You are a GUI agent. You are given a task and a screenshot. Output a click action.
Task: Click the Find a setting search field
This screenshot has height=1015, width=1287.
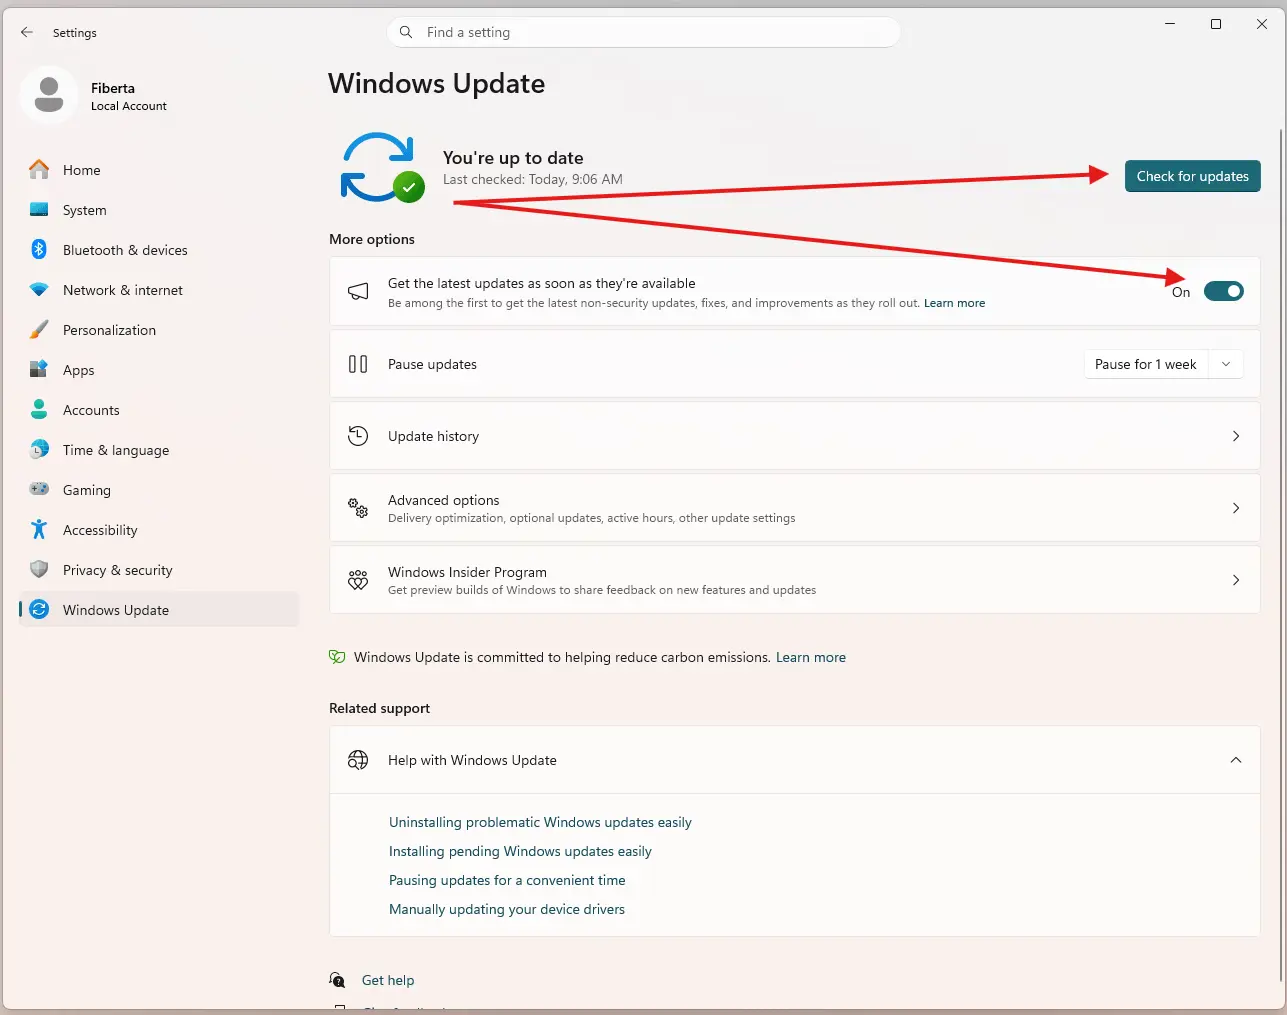[643, 32]
